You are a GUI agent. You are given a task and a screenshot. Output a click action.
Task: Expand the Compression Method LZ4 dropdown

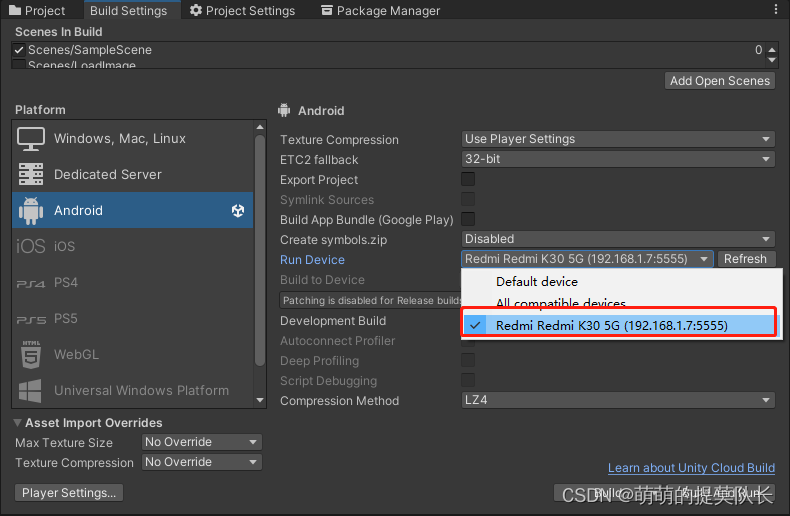tap(618, 400)
